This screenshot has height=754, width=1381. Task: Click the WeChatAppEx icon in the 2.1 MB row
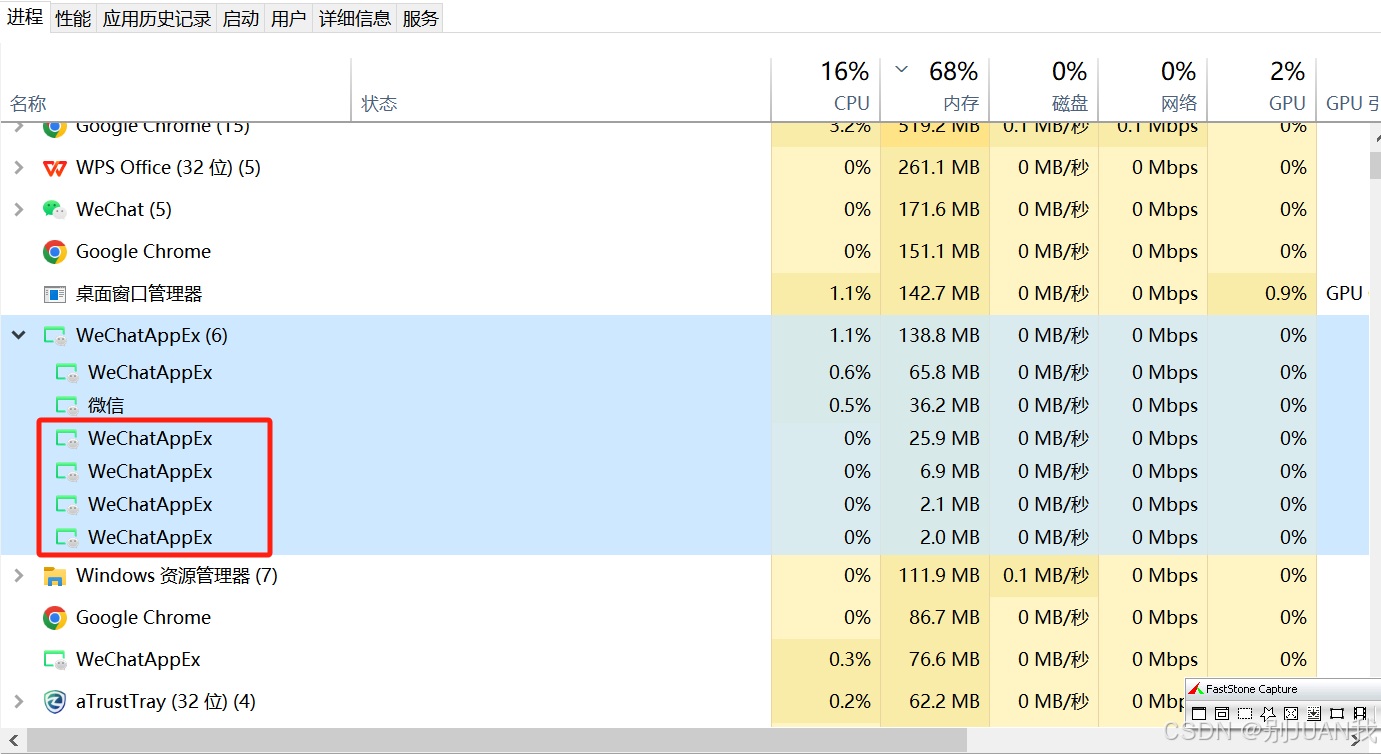(x=67, y=505)
